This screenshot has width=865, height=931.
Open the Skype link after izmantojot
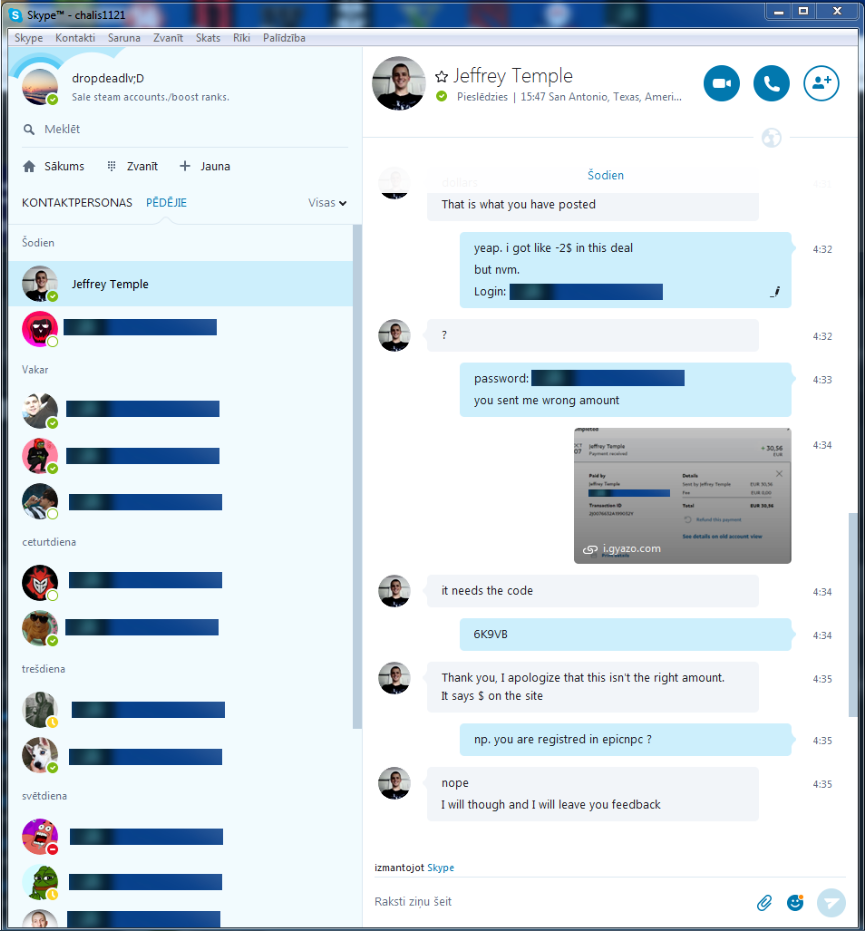pos(441,867)
